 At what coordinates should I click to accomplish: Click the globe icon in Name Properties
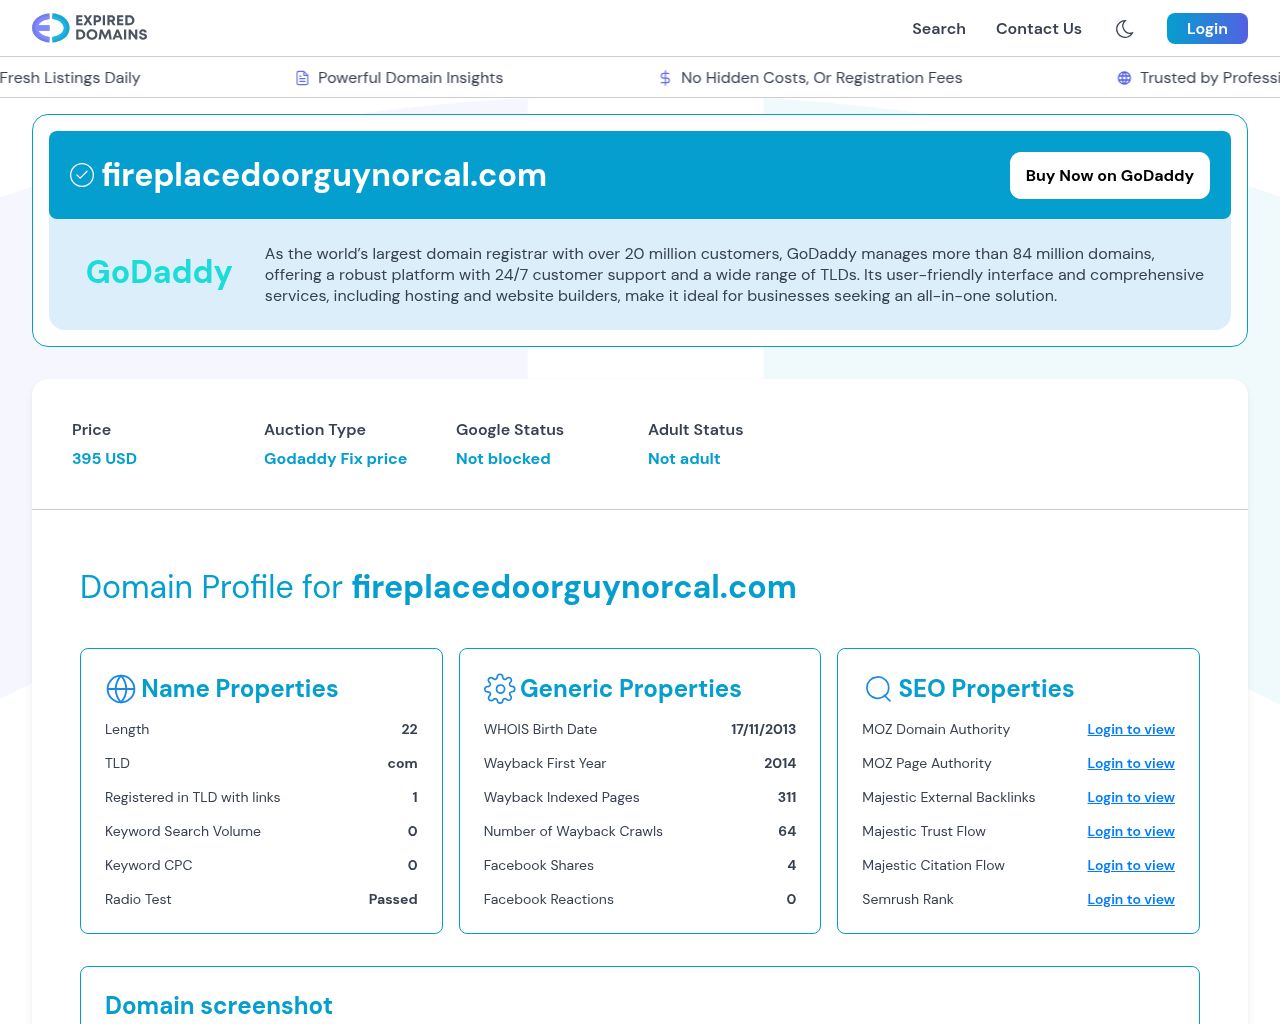(120, 689)
